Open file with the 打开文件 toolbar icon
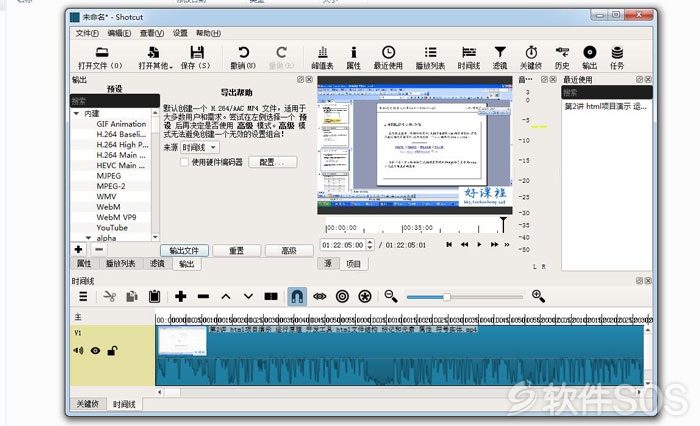 (101, 58)
